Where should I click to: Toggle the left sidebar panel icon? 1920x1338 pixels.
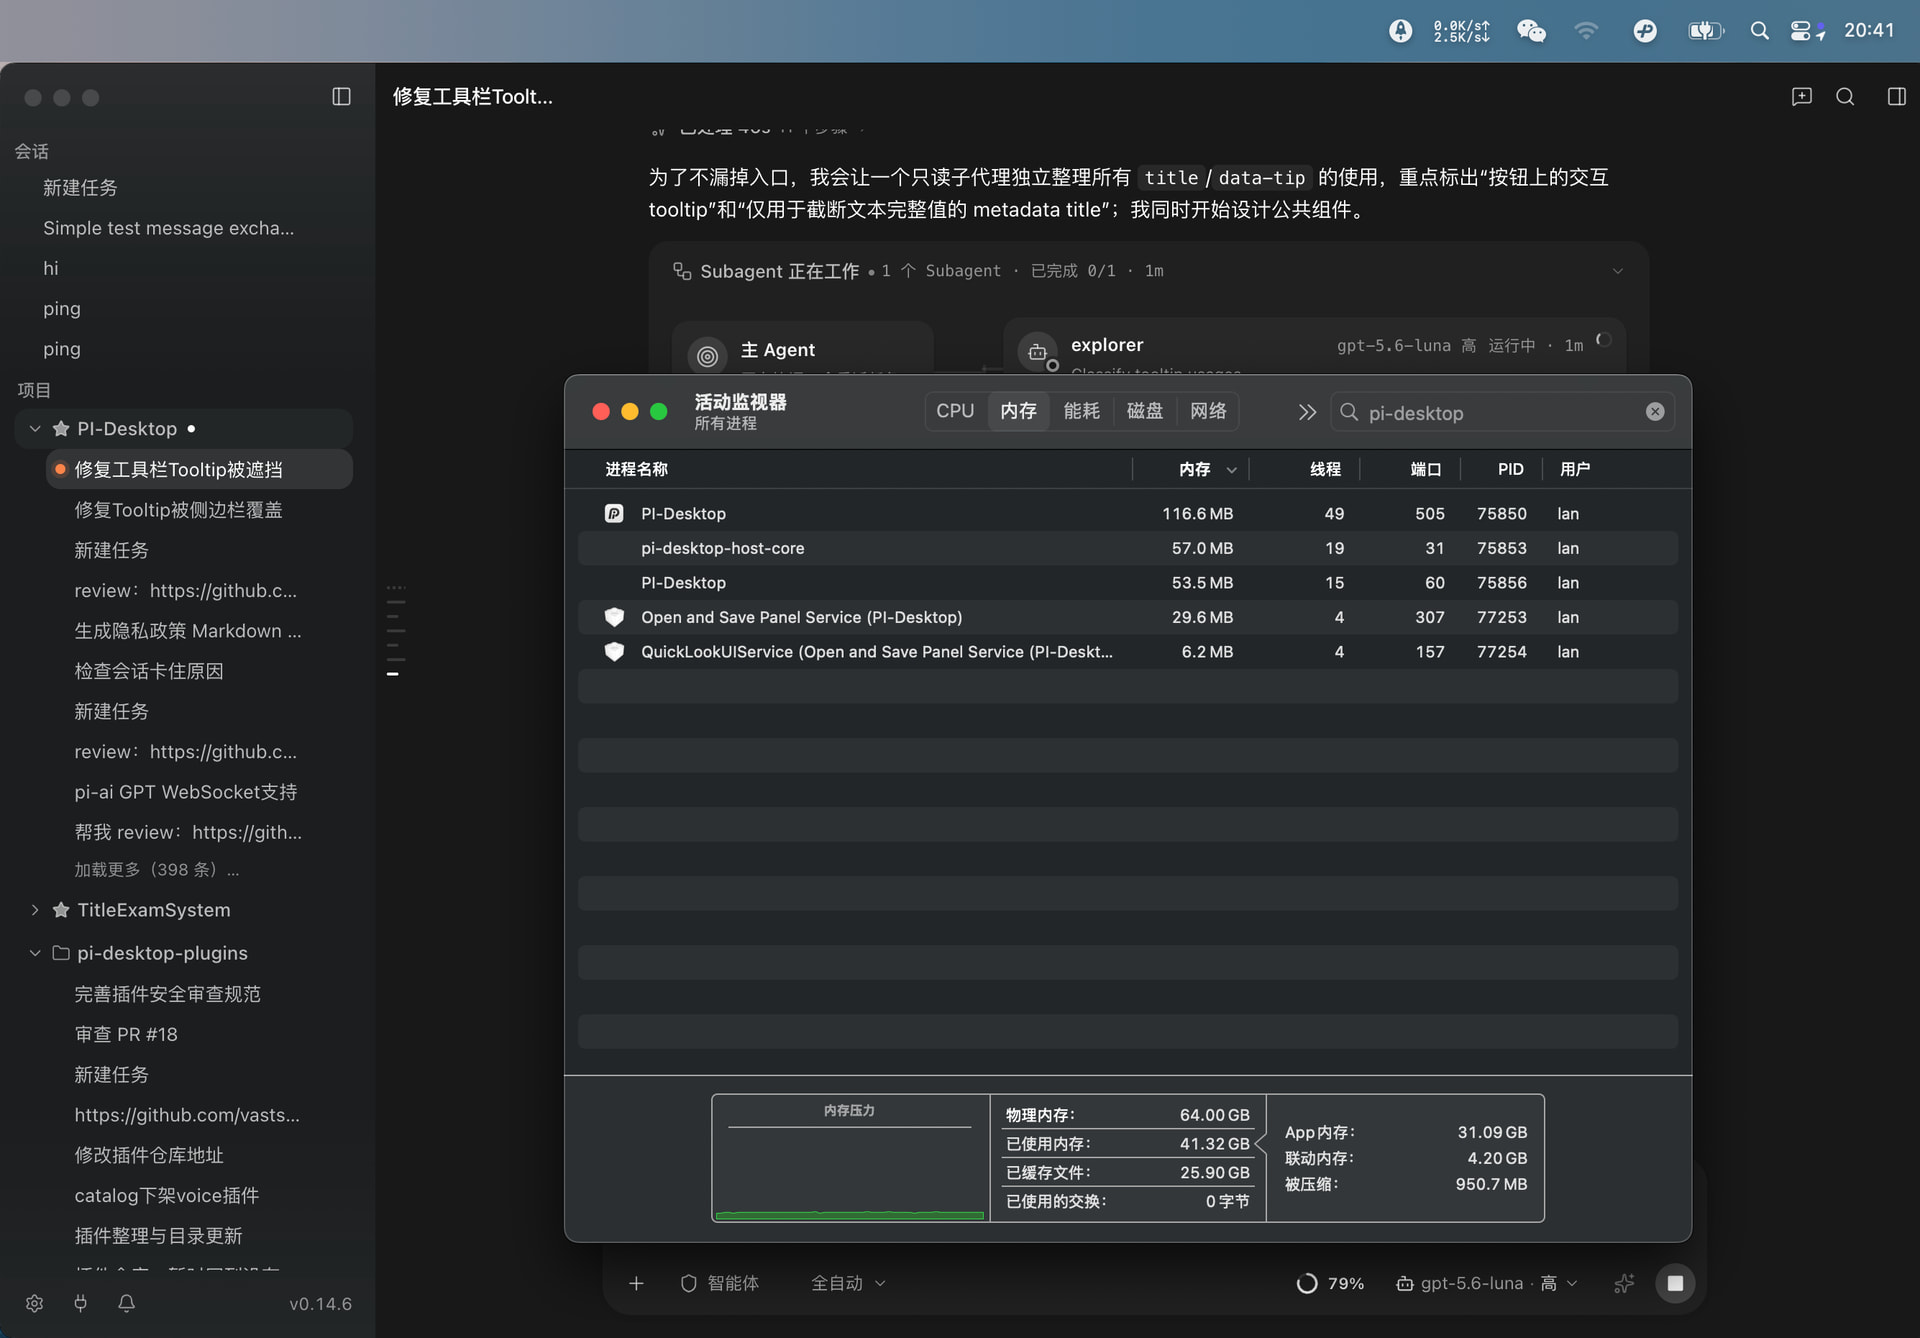(x=341, y=97)
